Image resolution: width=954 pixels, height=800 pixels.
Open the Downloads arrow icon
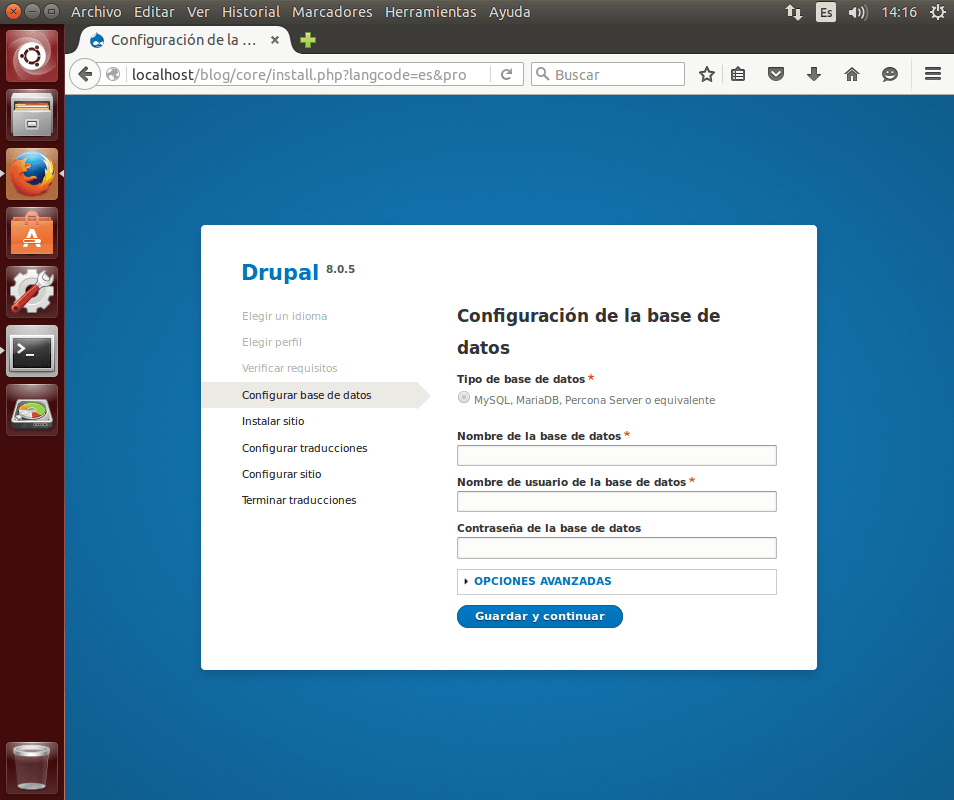pyautogui.click(x=813, y=74)
